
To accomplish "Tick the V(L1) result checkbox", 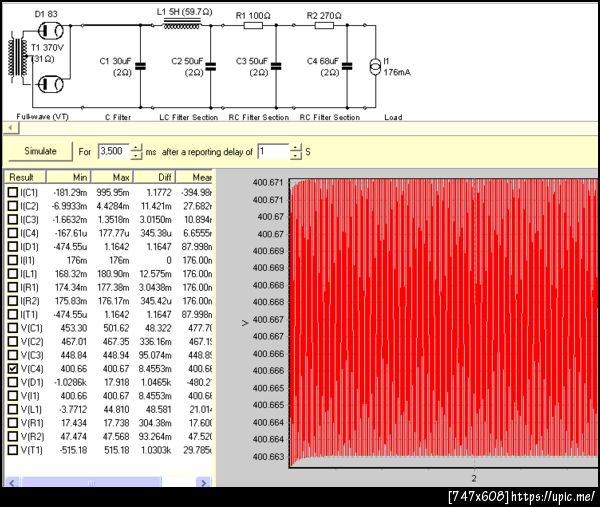I will [13, 409].
